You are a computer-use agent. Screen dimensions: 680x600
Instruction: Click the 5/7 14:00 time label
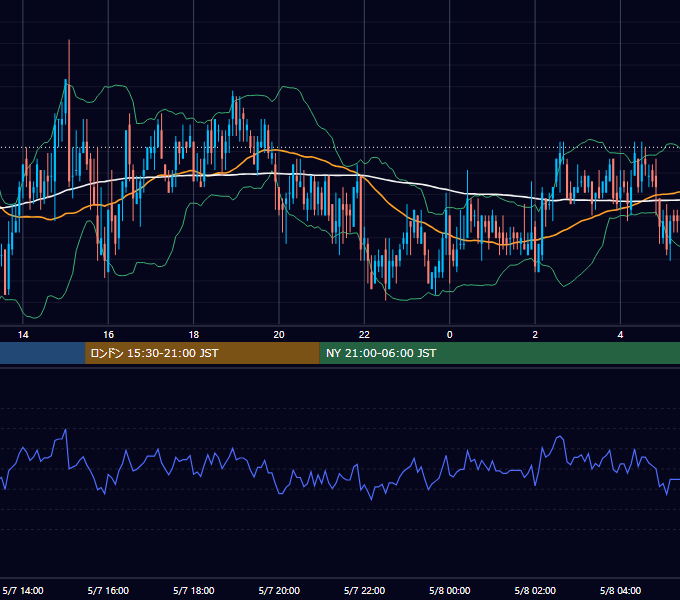23,591
